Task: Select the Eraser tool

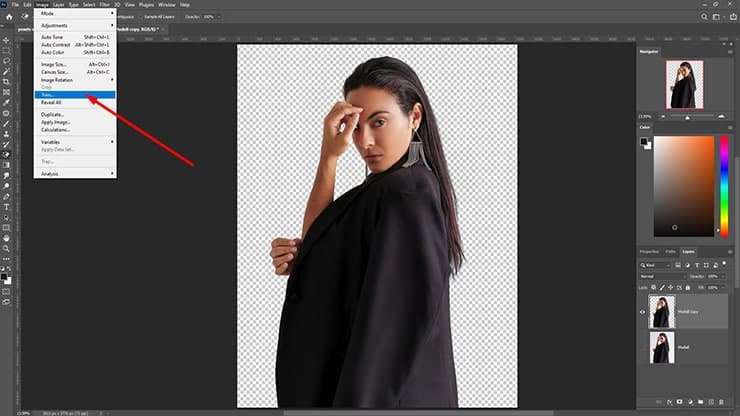Action: 6,155
